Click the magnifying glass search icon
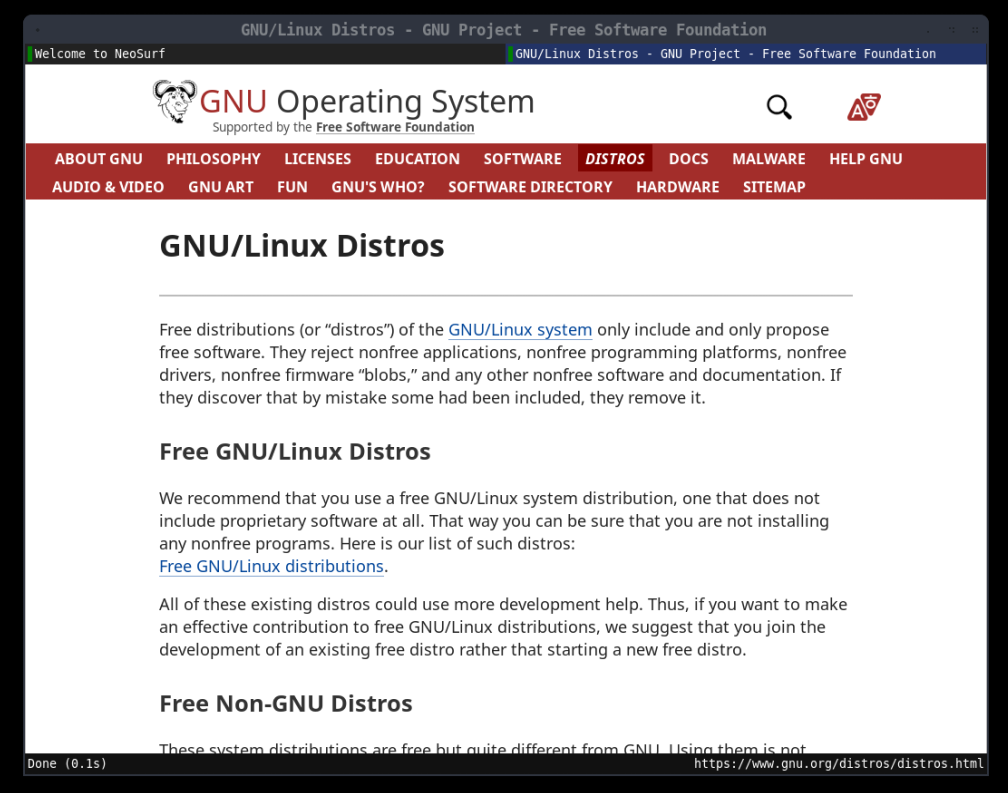 coord(778,107)
